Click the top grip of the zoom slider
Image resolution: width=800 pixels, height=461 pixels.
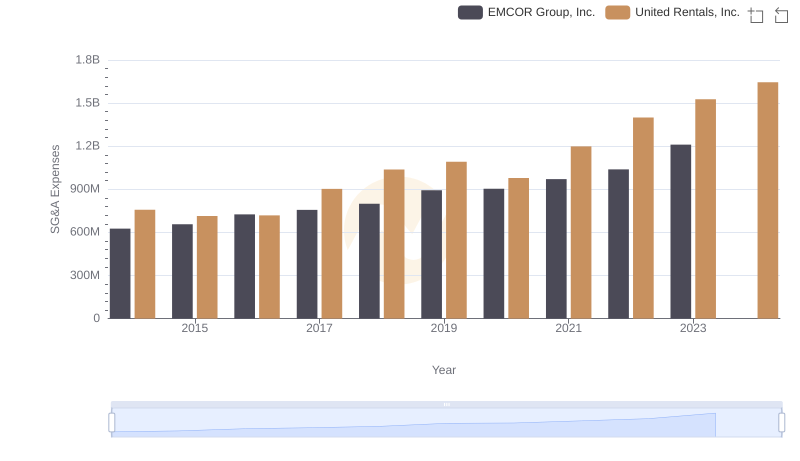[446, 404]
